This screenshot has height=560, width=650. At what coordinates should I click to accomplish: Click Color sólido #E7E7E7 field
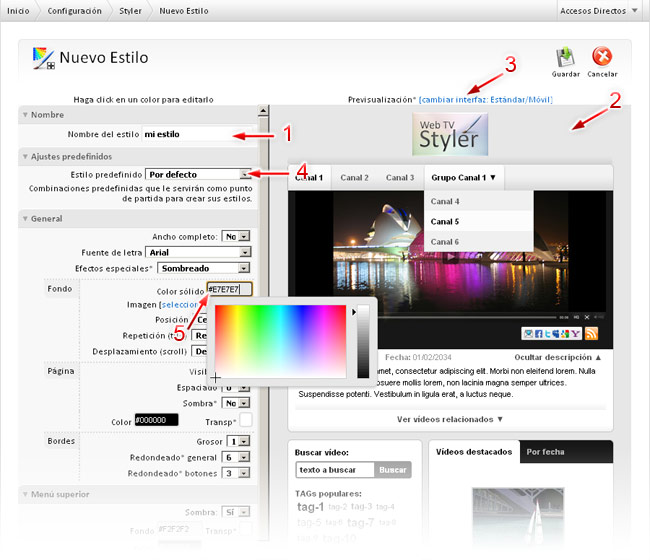point(229,289)
